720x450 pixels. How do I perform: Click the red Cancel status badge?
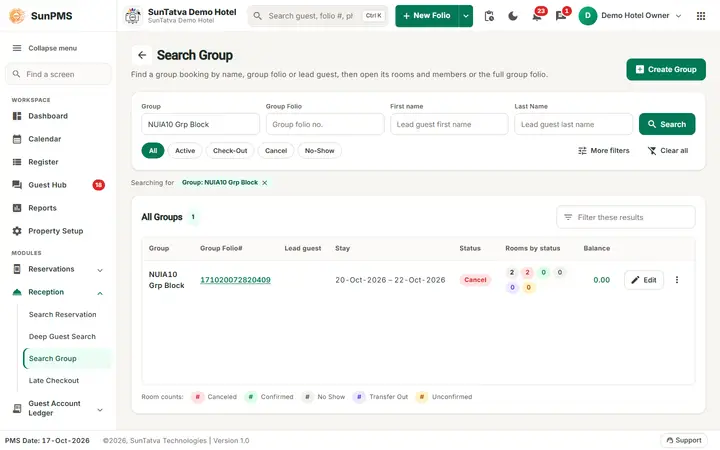click(x=475, y=280)
